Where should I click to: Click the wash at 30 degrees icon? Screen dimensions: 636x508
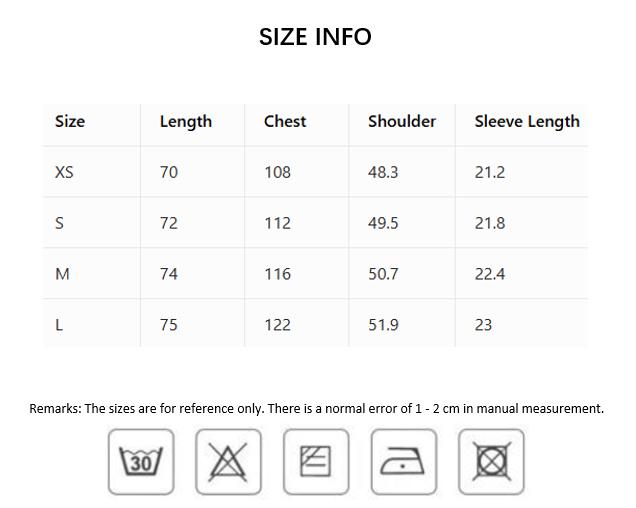coord(141,462)
